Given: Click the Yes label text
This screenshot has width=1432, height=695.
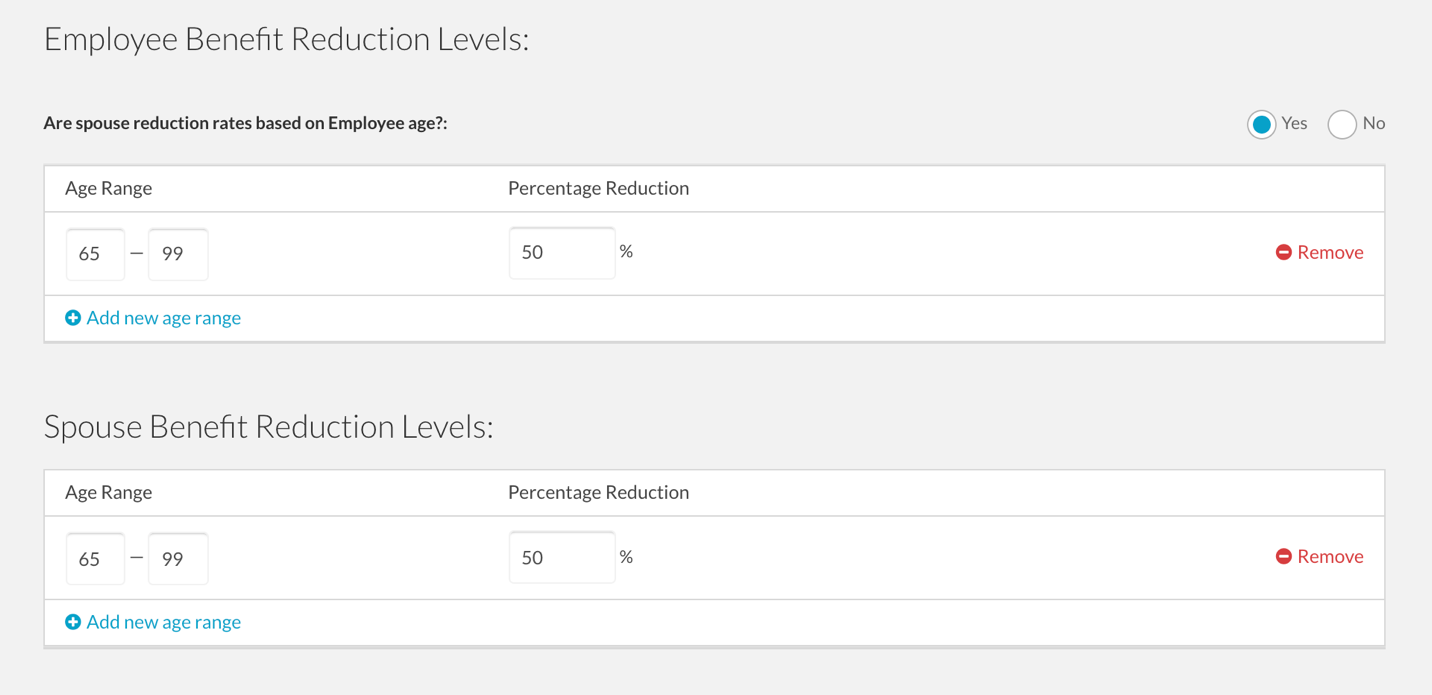Looking at the screenshot, I should [1294, 123].
